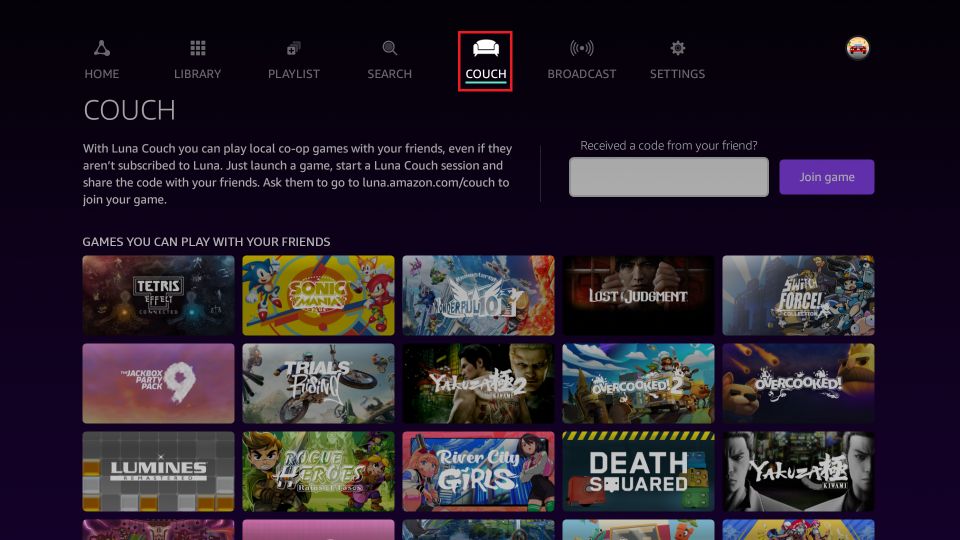This screenshot has width=960, height=540.
Task: Select the Trials Rising game tile
Action: (318, 383)
